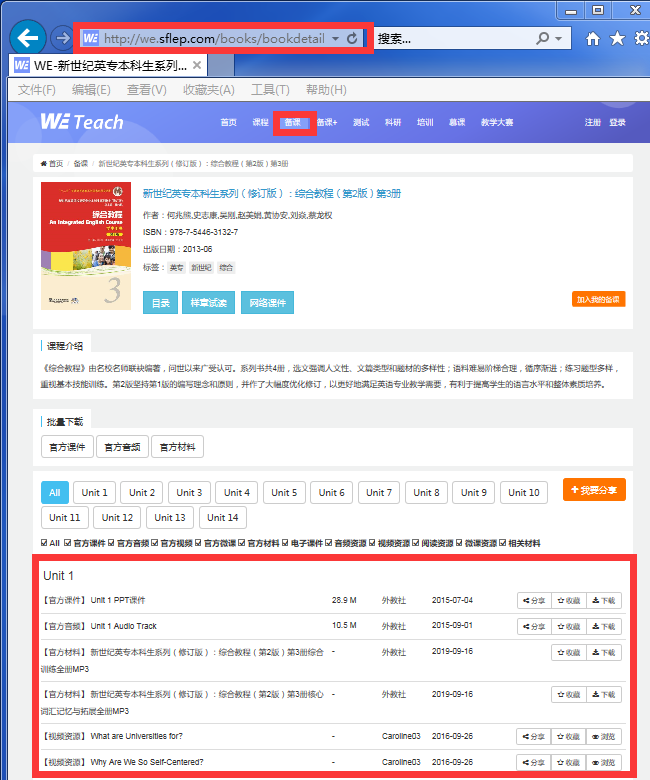Image resolution: width=650 pixels, height=780 pixels.
Task: Toggle the 官方材料 filter checkbox
Action: (x=242, y=543)
